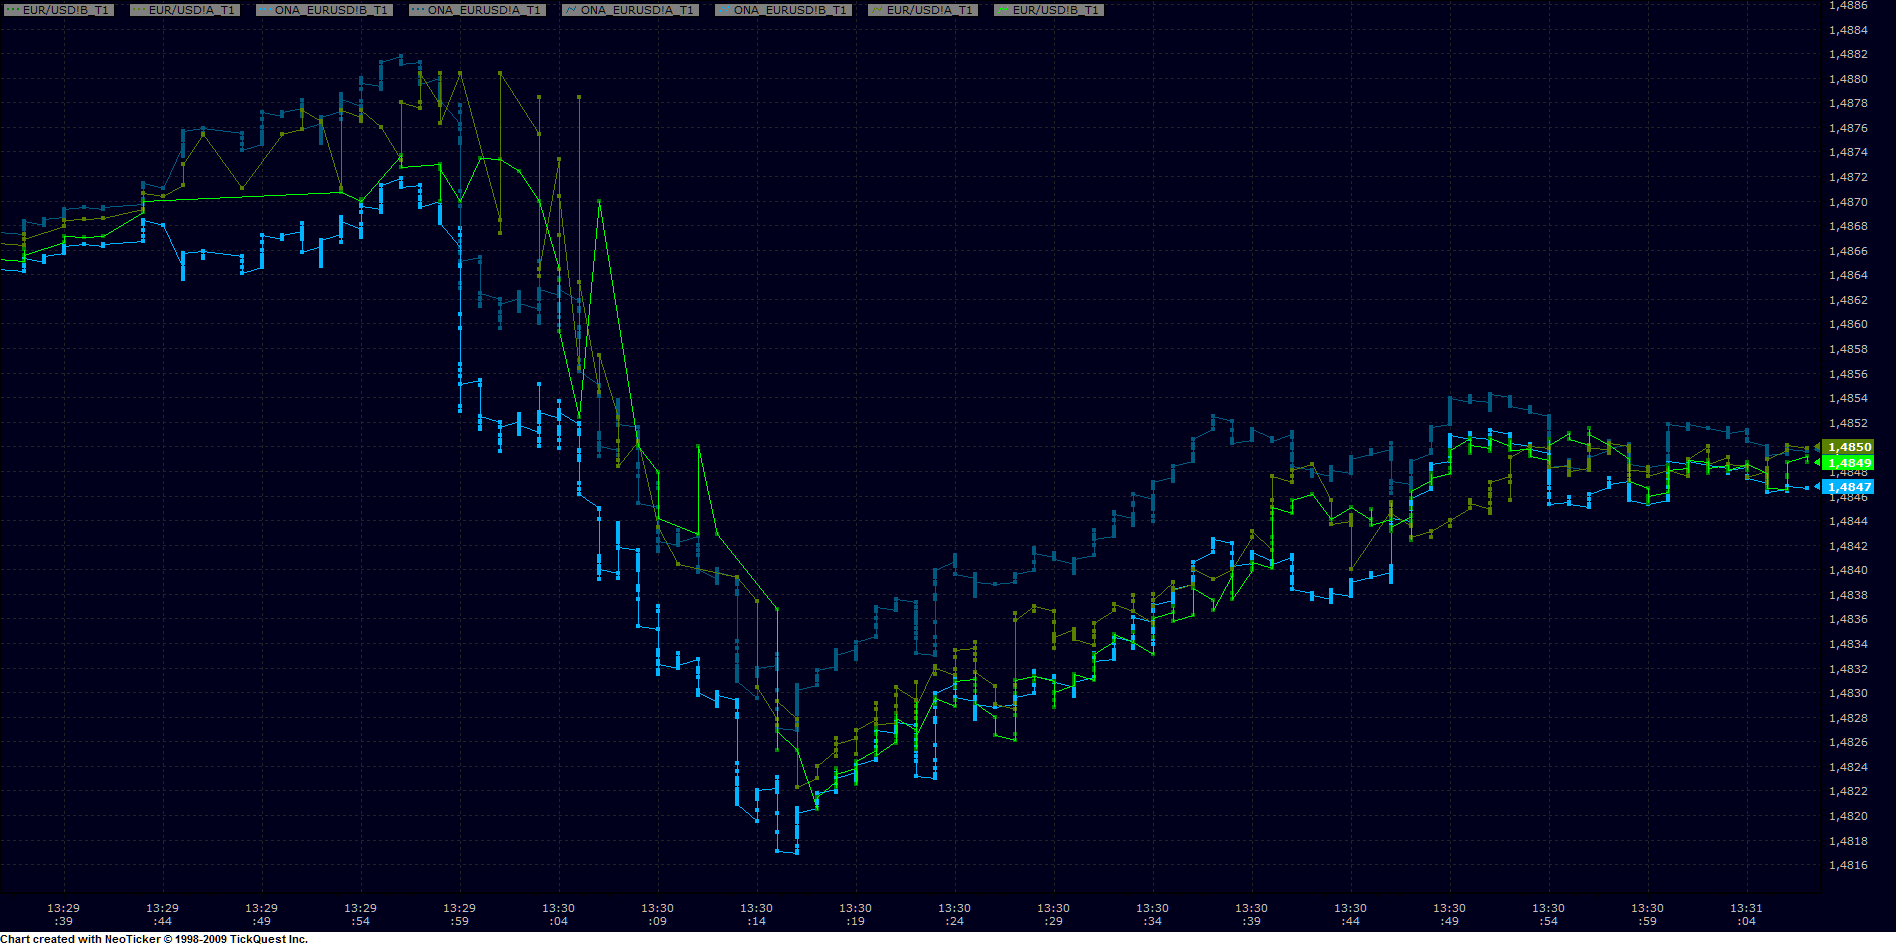Click the 13:29:59 time axis label
Image resolution: width=1896 pixels, height=946 pixels.
coord(459,915)
